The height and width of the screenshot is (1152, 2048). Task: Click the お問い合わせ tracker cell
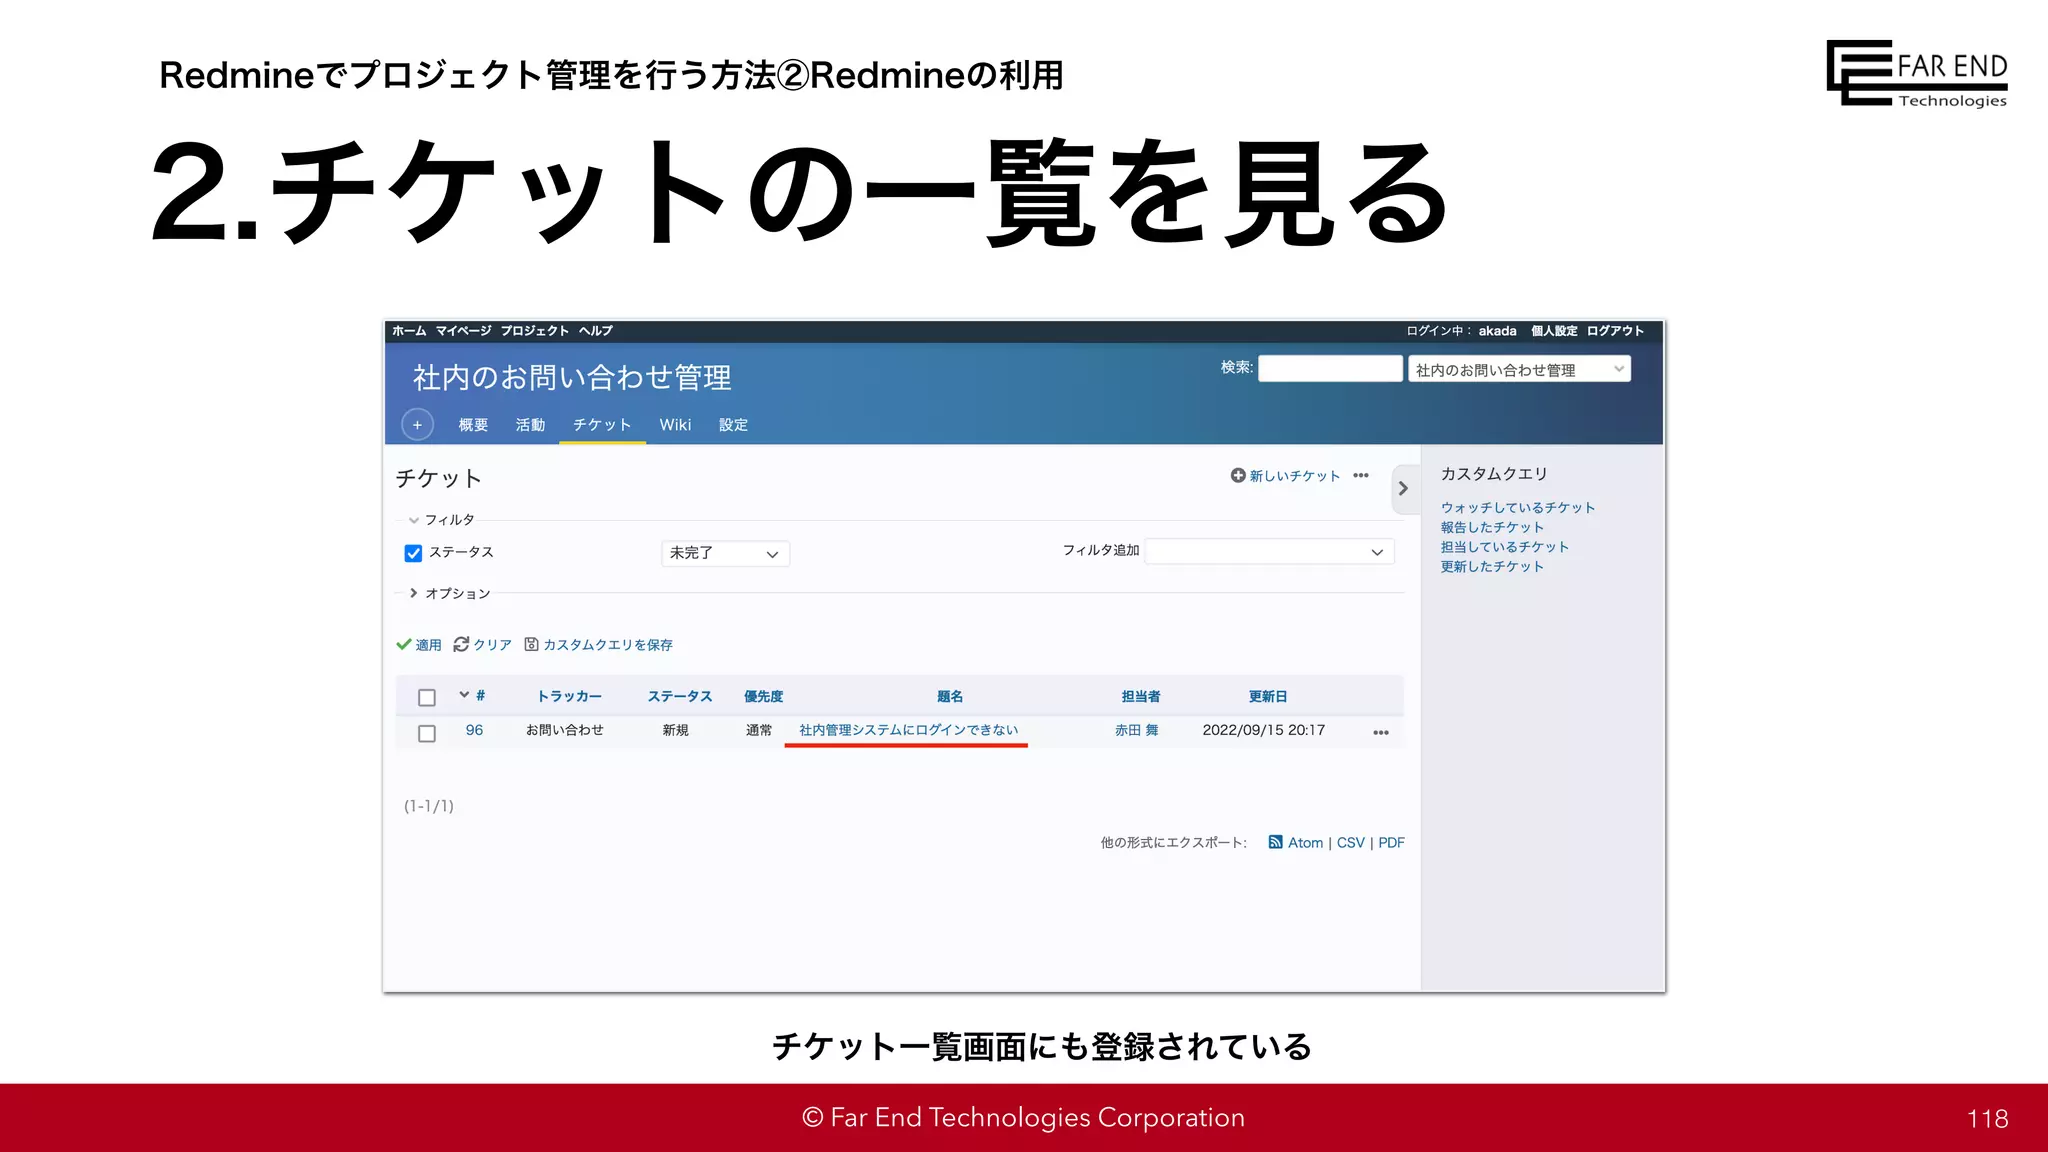coord(565,730)
